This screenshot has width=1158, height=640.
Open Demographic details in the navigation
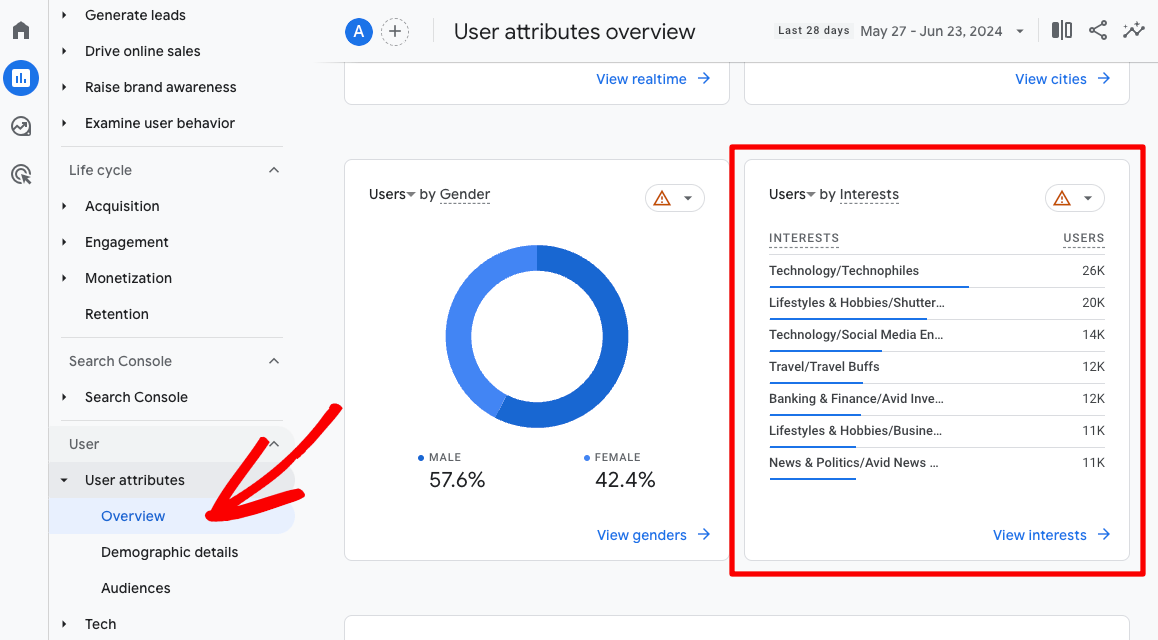pos(169,552)
